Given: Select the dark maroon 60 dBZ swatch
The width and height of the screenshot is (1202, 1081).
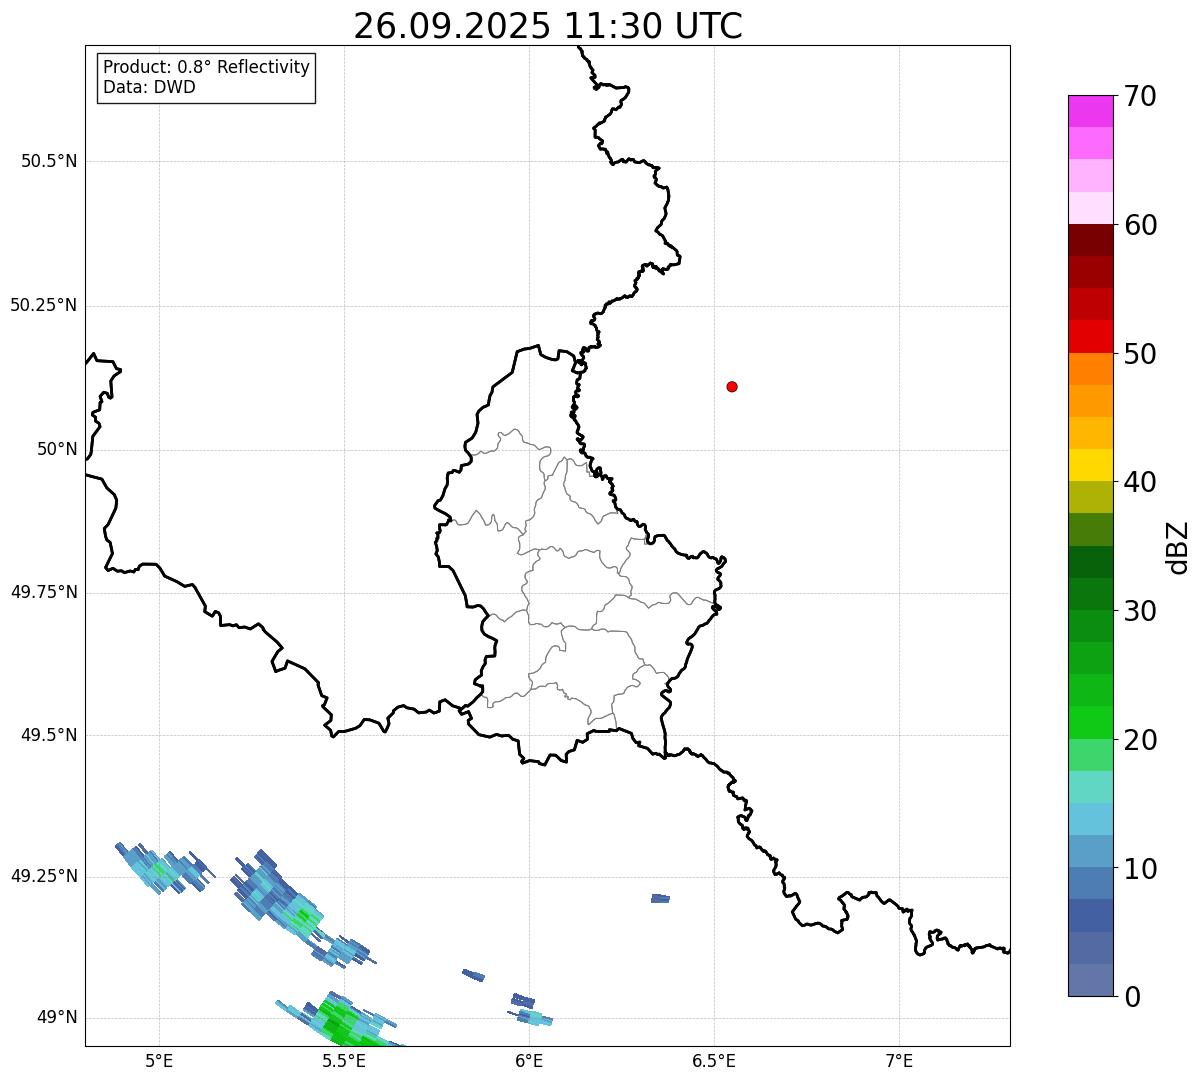Looking at the screenshot, I should point(1090,240).
